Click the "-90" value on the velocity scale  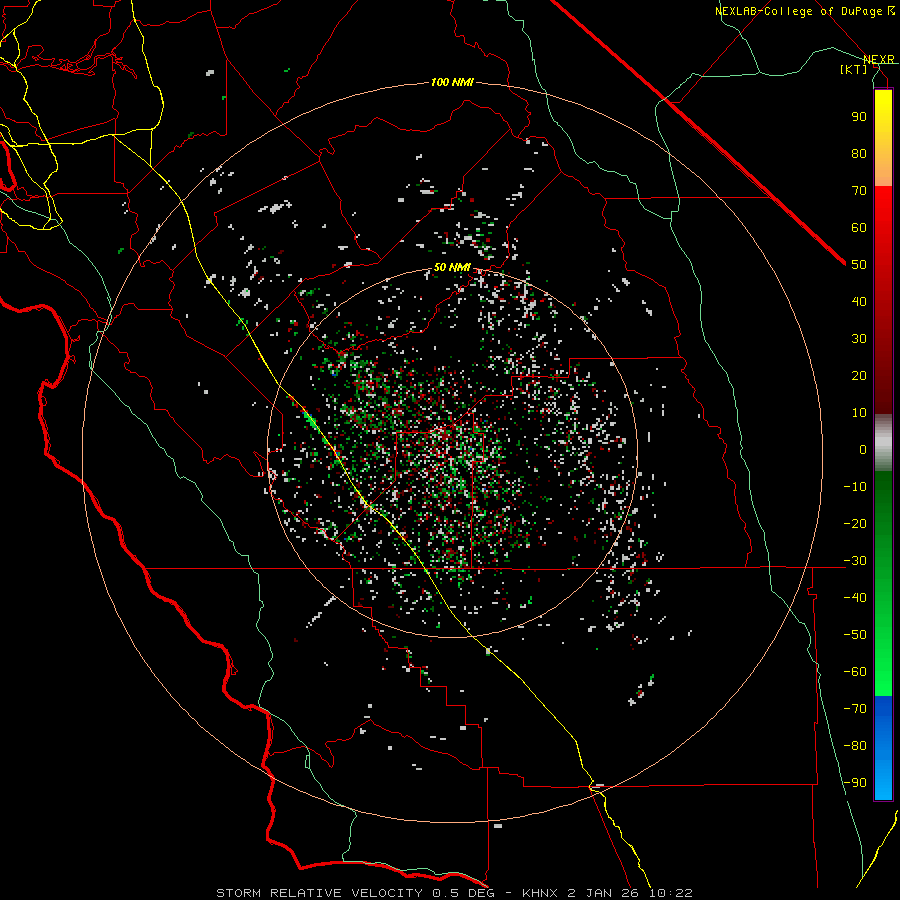(855, 783)
